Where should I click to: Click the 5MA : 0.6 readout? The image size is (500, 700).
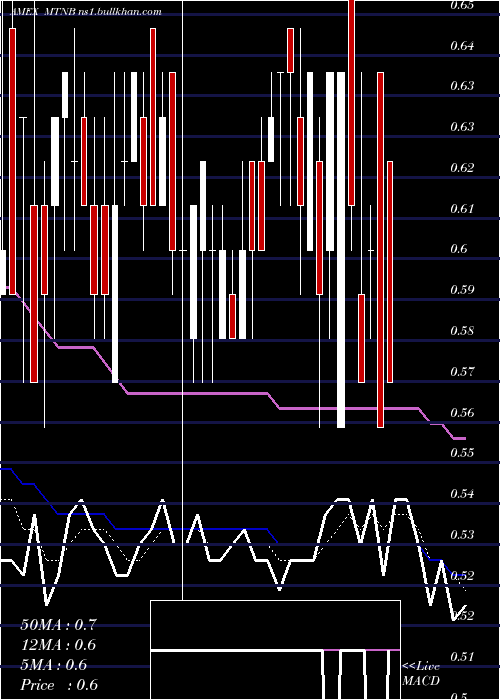(54, 665)
